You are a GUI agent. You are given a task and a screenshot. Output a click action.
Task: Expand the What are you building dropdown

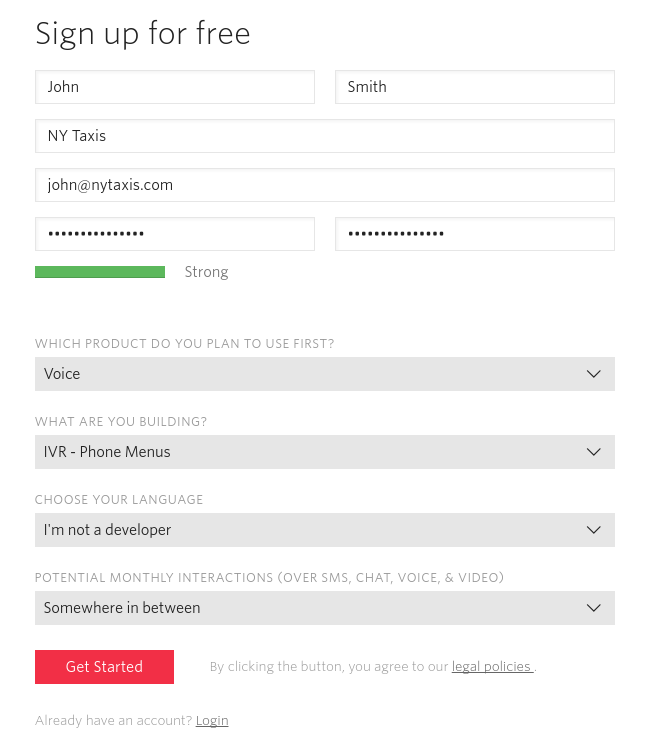coord(300,452)
